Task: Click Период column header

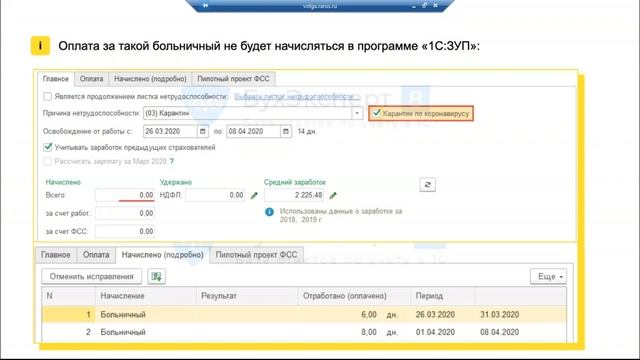Action: pyautogui.click(x=443, y=296)
